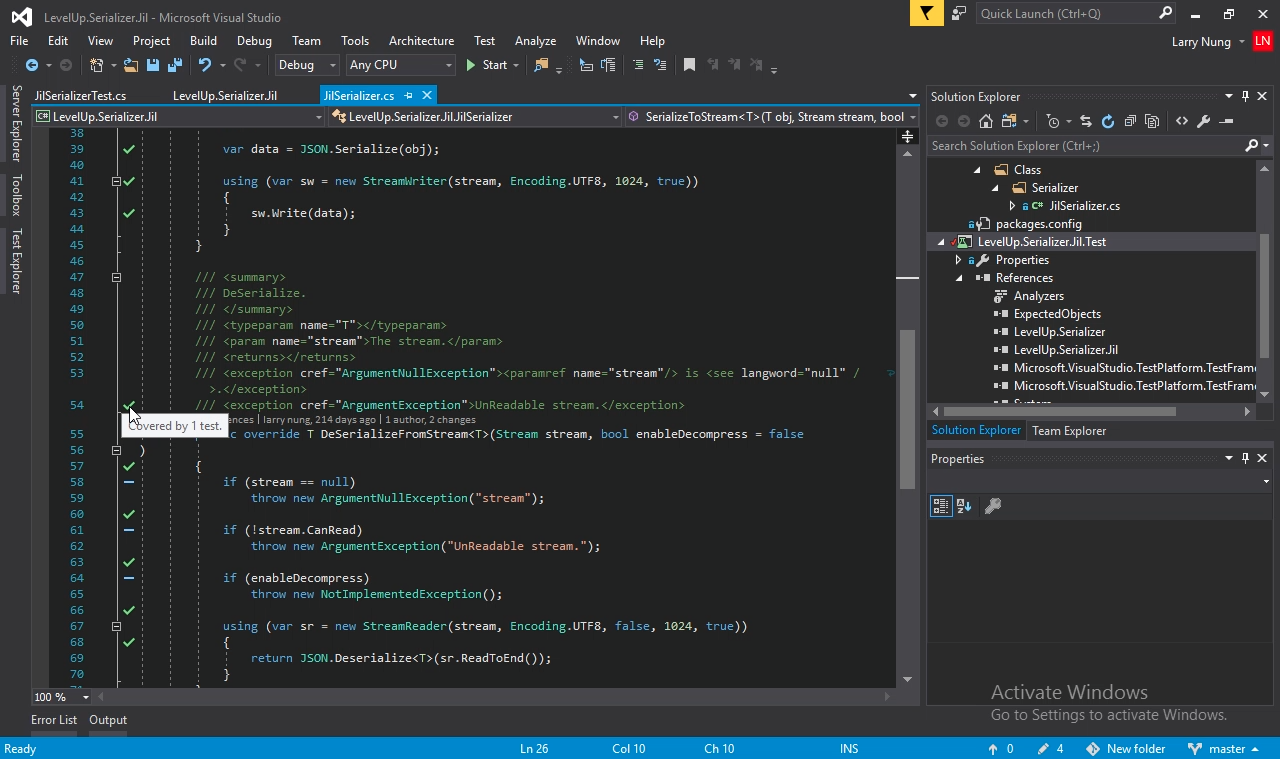Viewport: 1280px width, 759px height.
Task: Click the Navigate Backward toolbar arrow
Action: coord(32,65)
